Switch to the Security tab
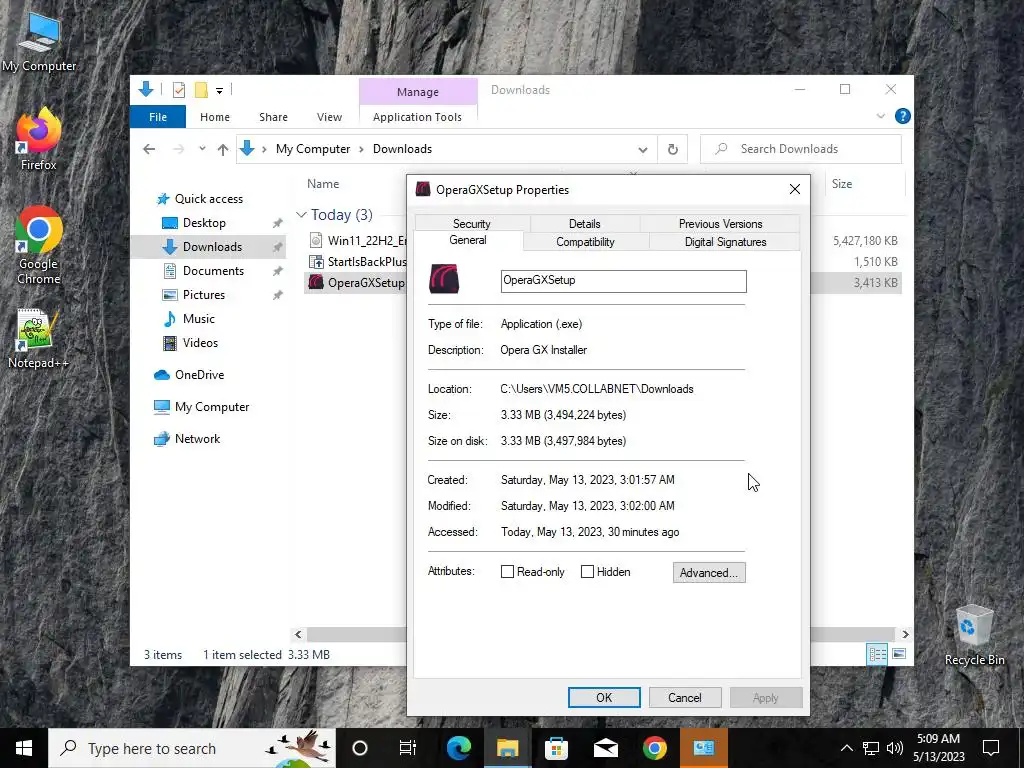Viewport: 1024px width, 768px height. [x=472, y=223]
